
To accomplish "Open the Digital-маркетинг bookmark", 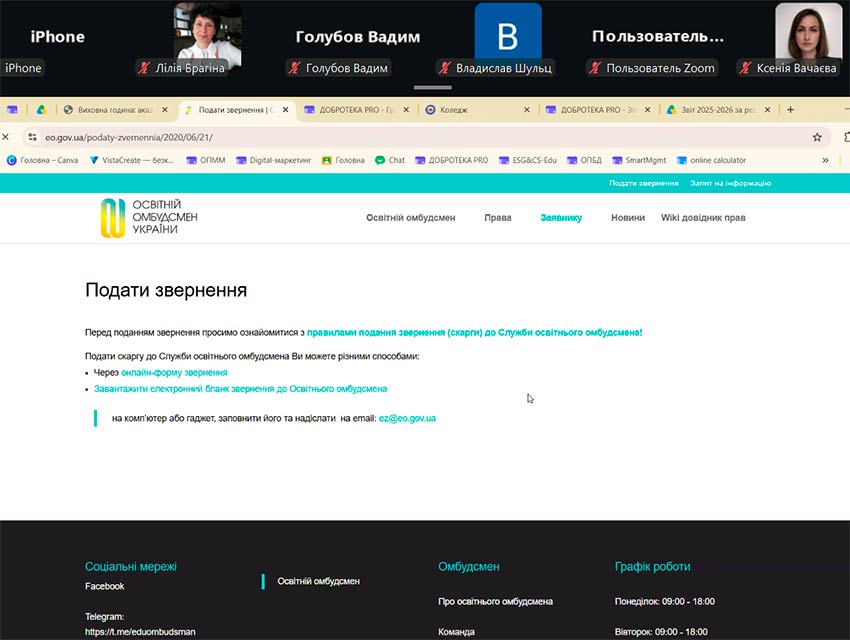I will click(x=274, y=160).
